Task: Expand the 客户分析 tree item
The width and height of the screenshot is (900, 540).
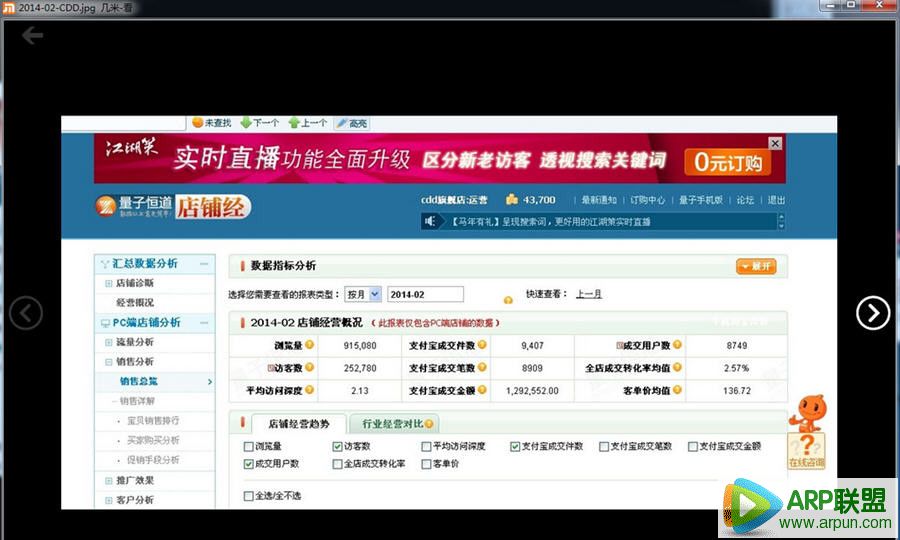Action: pos(108,500)
